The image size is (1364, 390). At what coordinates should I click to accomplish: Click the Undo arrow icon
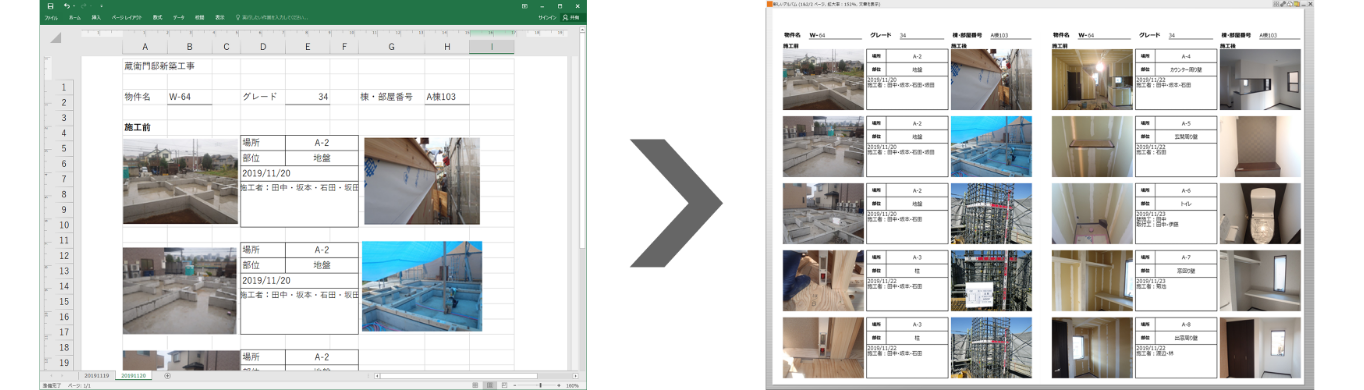(x=66, y=6)
